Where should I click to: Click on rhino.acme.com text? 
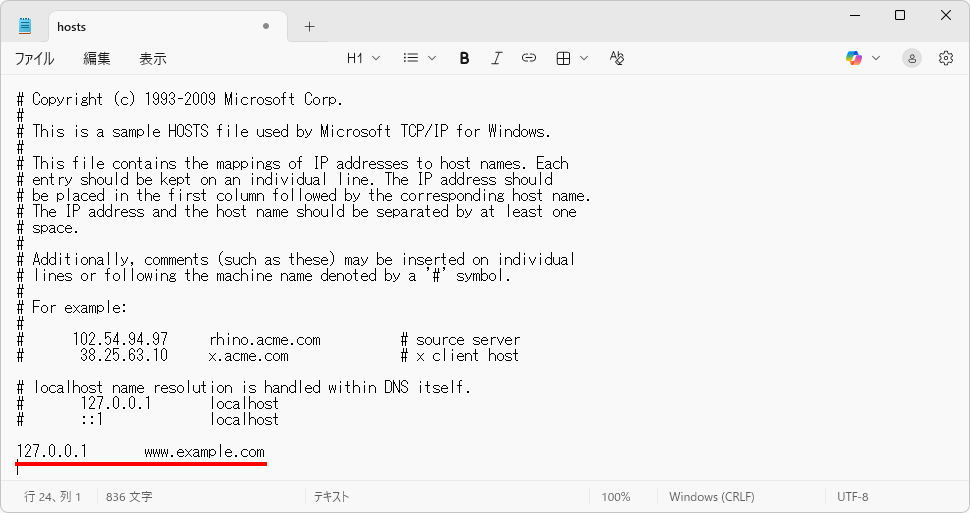[x=265, y=340]
